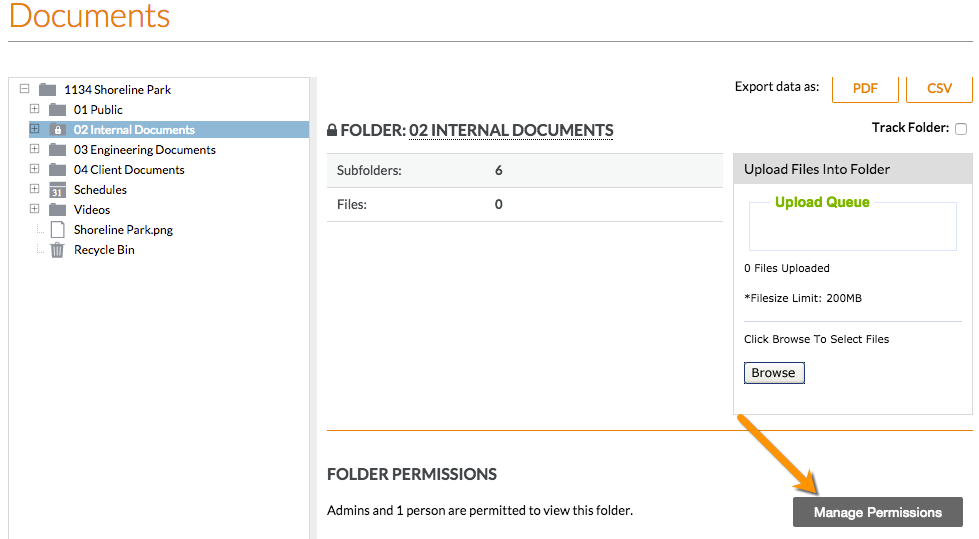
Task: Click the 03 Engineering Documents folder icon
Action: tap(57, 150)
